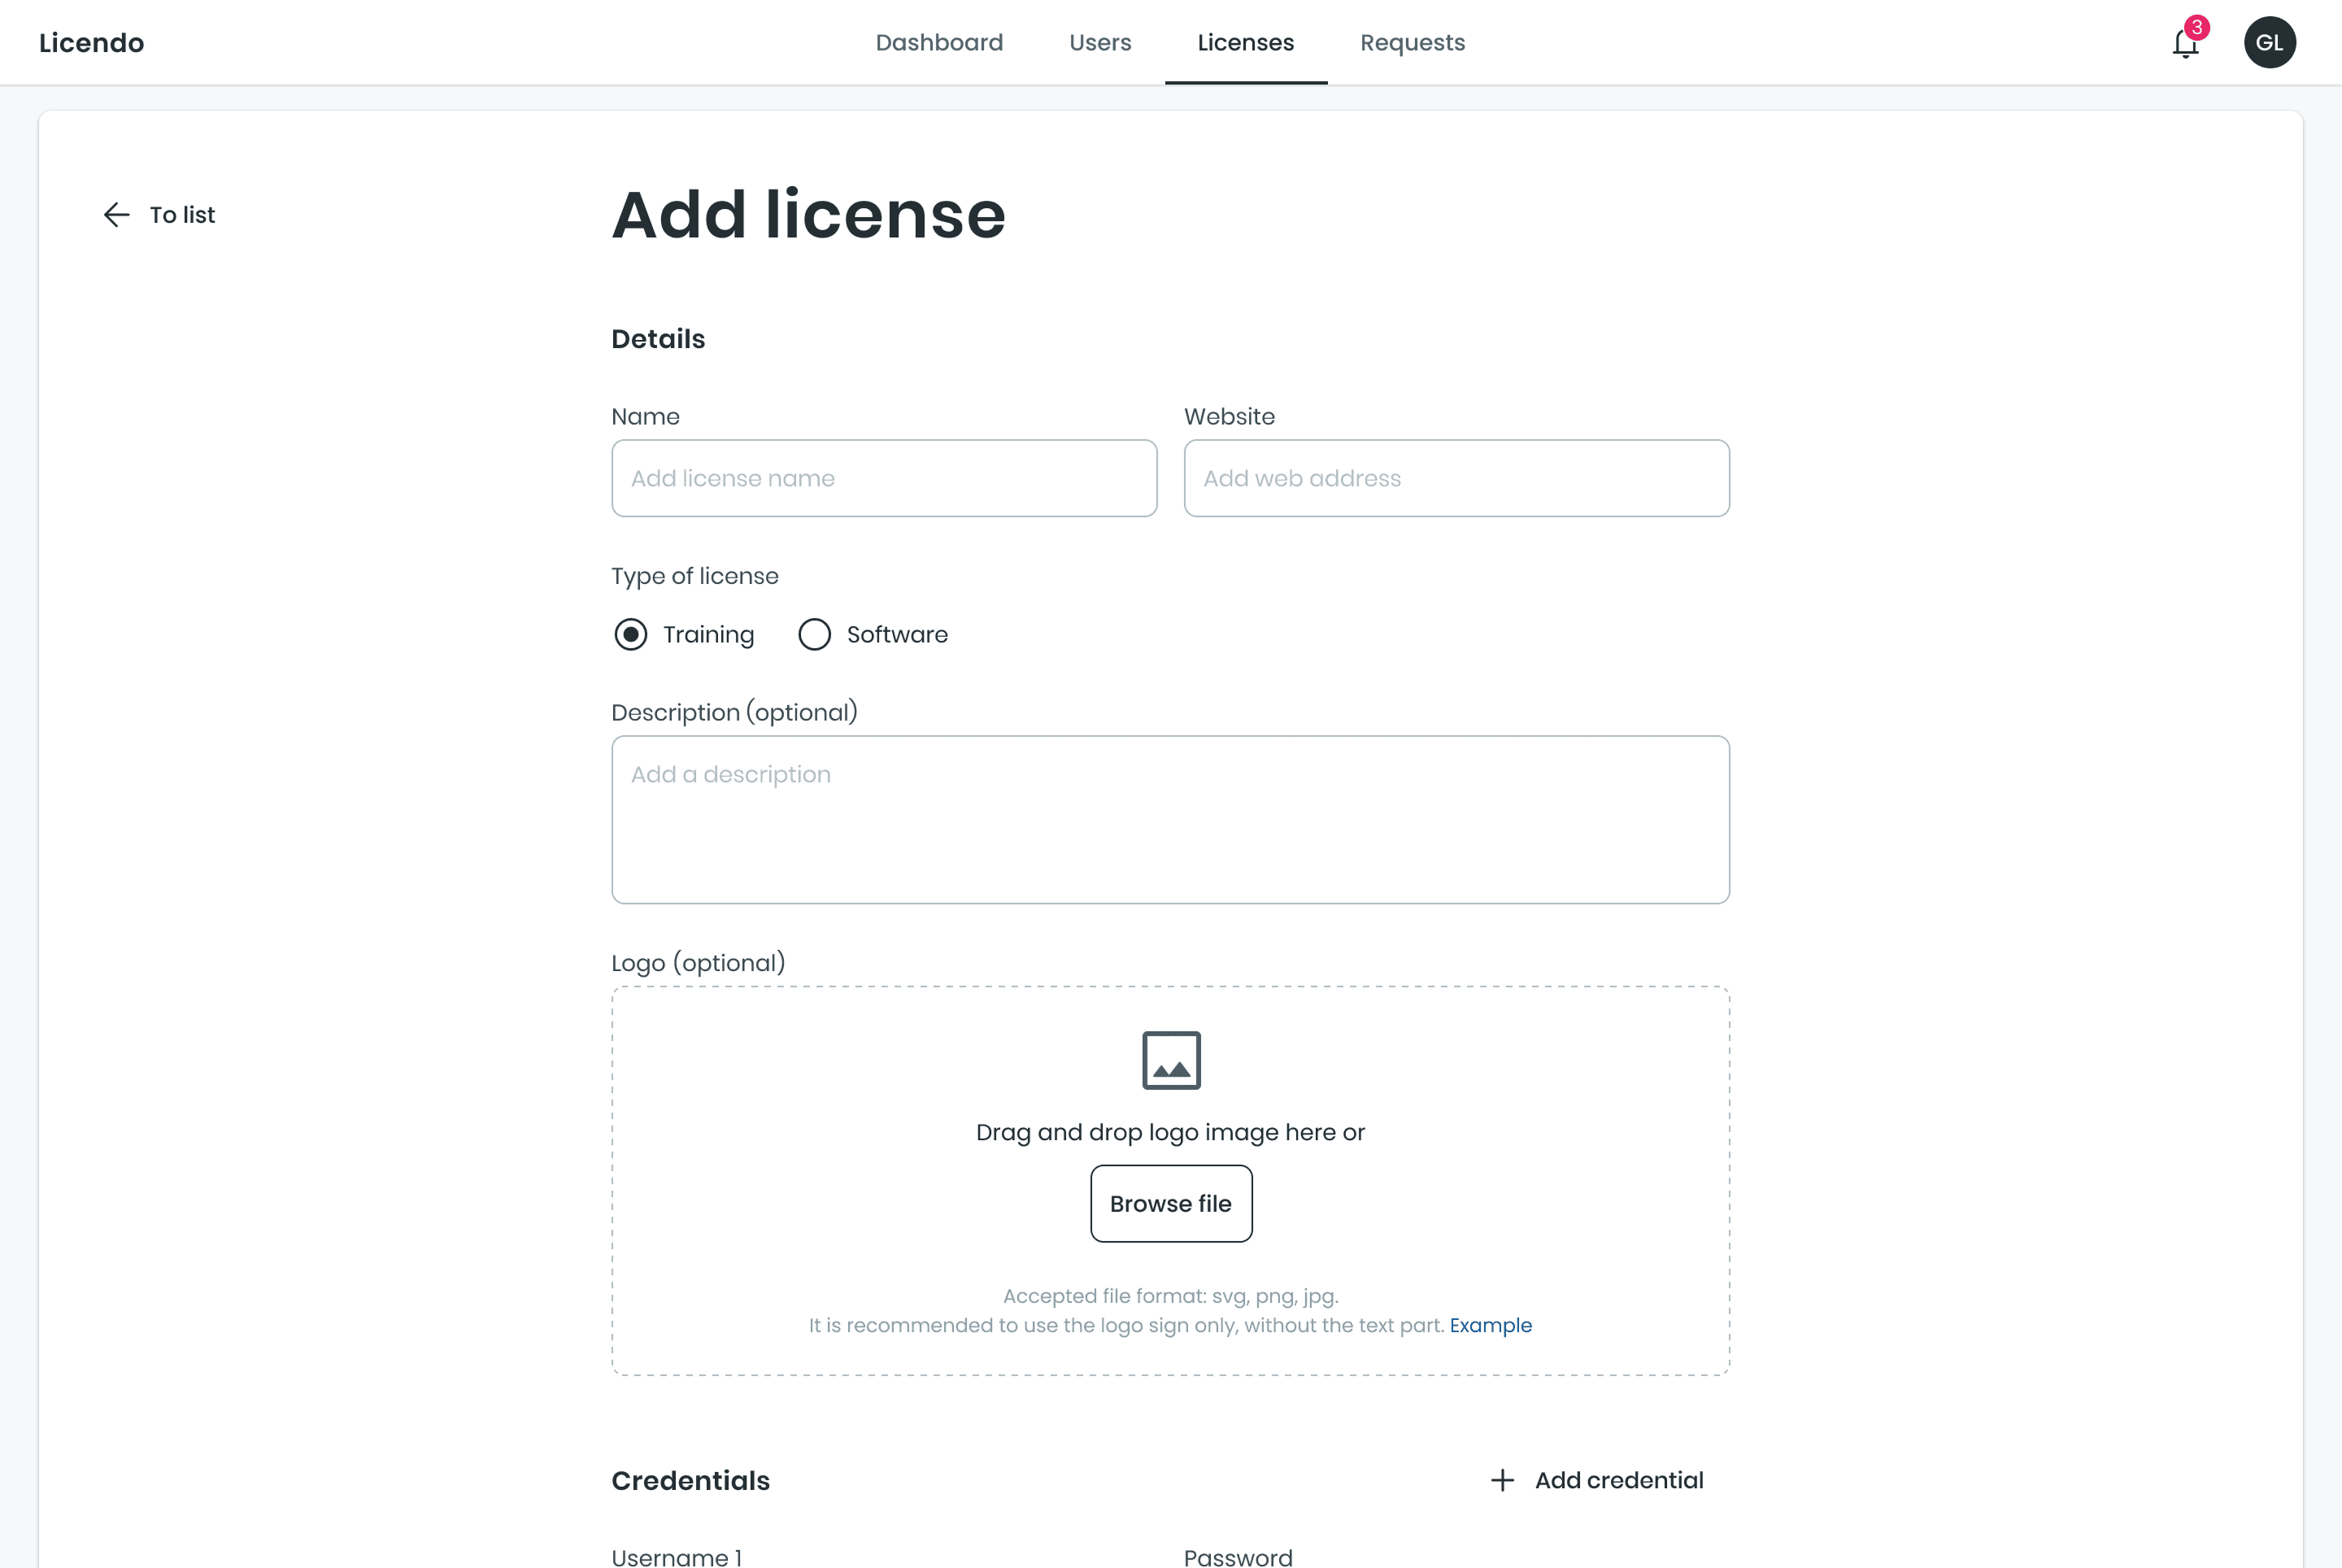The height and width of the screenshot is (1568, 2342).
Task: Select the Licenses tab
Action: tap(1245, 43)
